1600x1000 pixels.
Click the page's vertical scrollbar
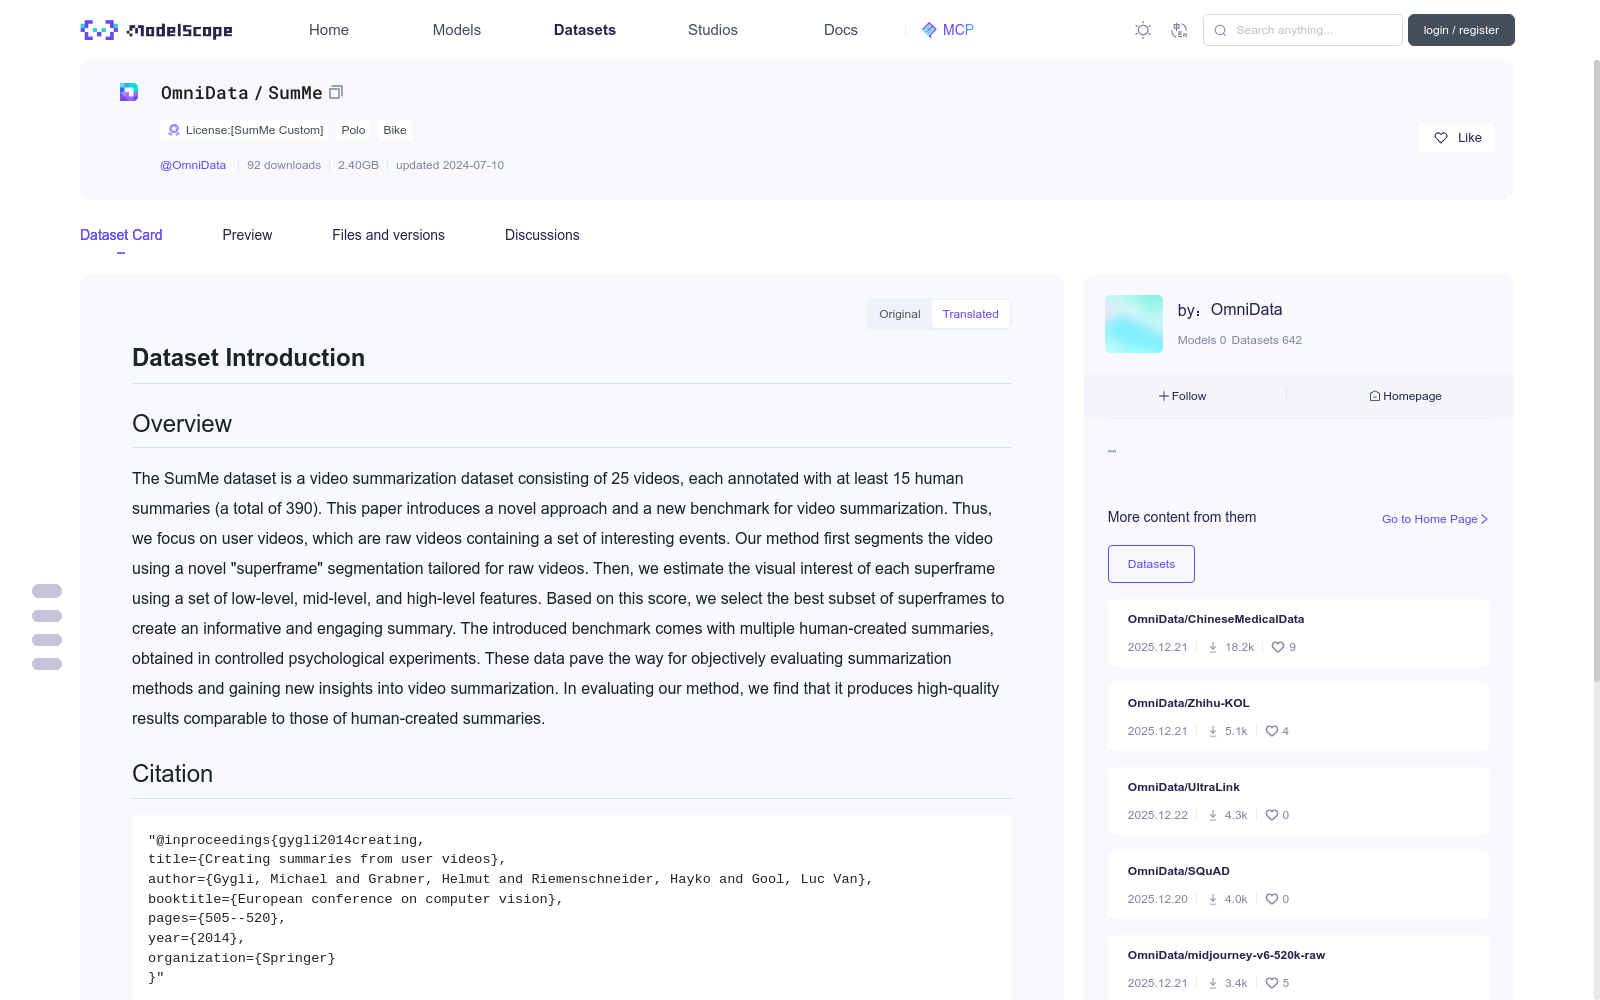coord(1596,370)
